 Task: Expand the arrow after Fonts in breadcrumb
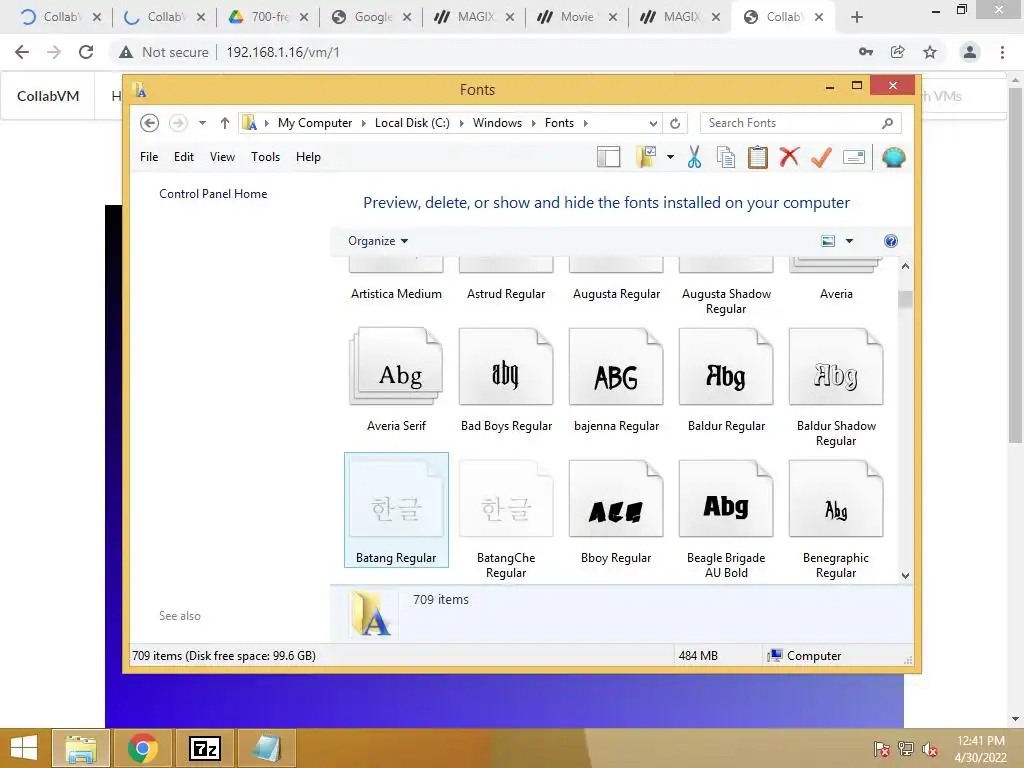coord(585,123)
